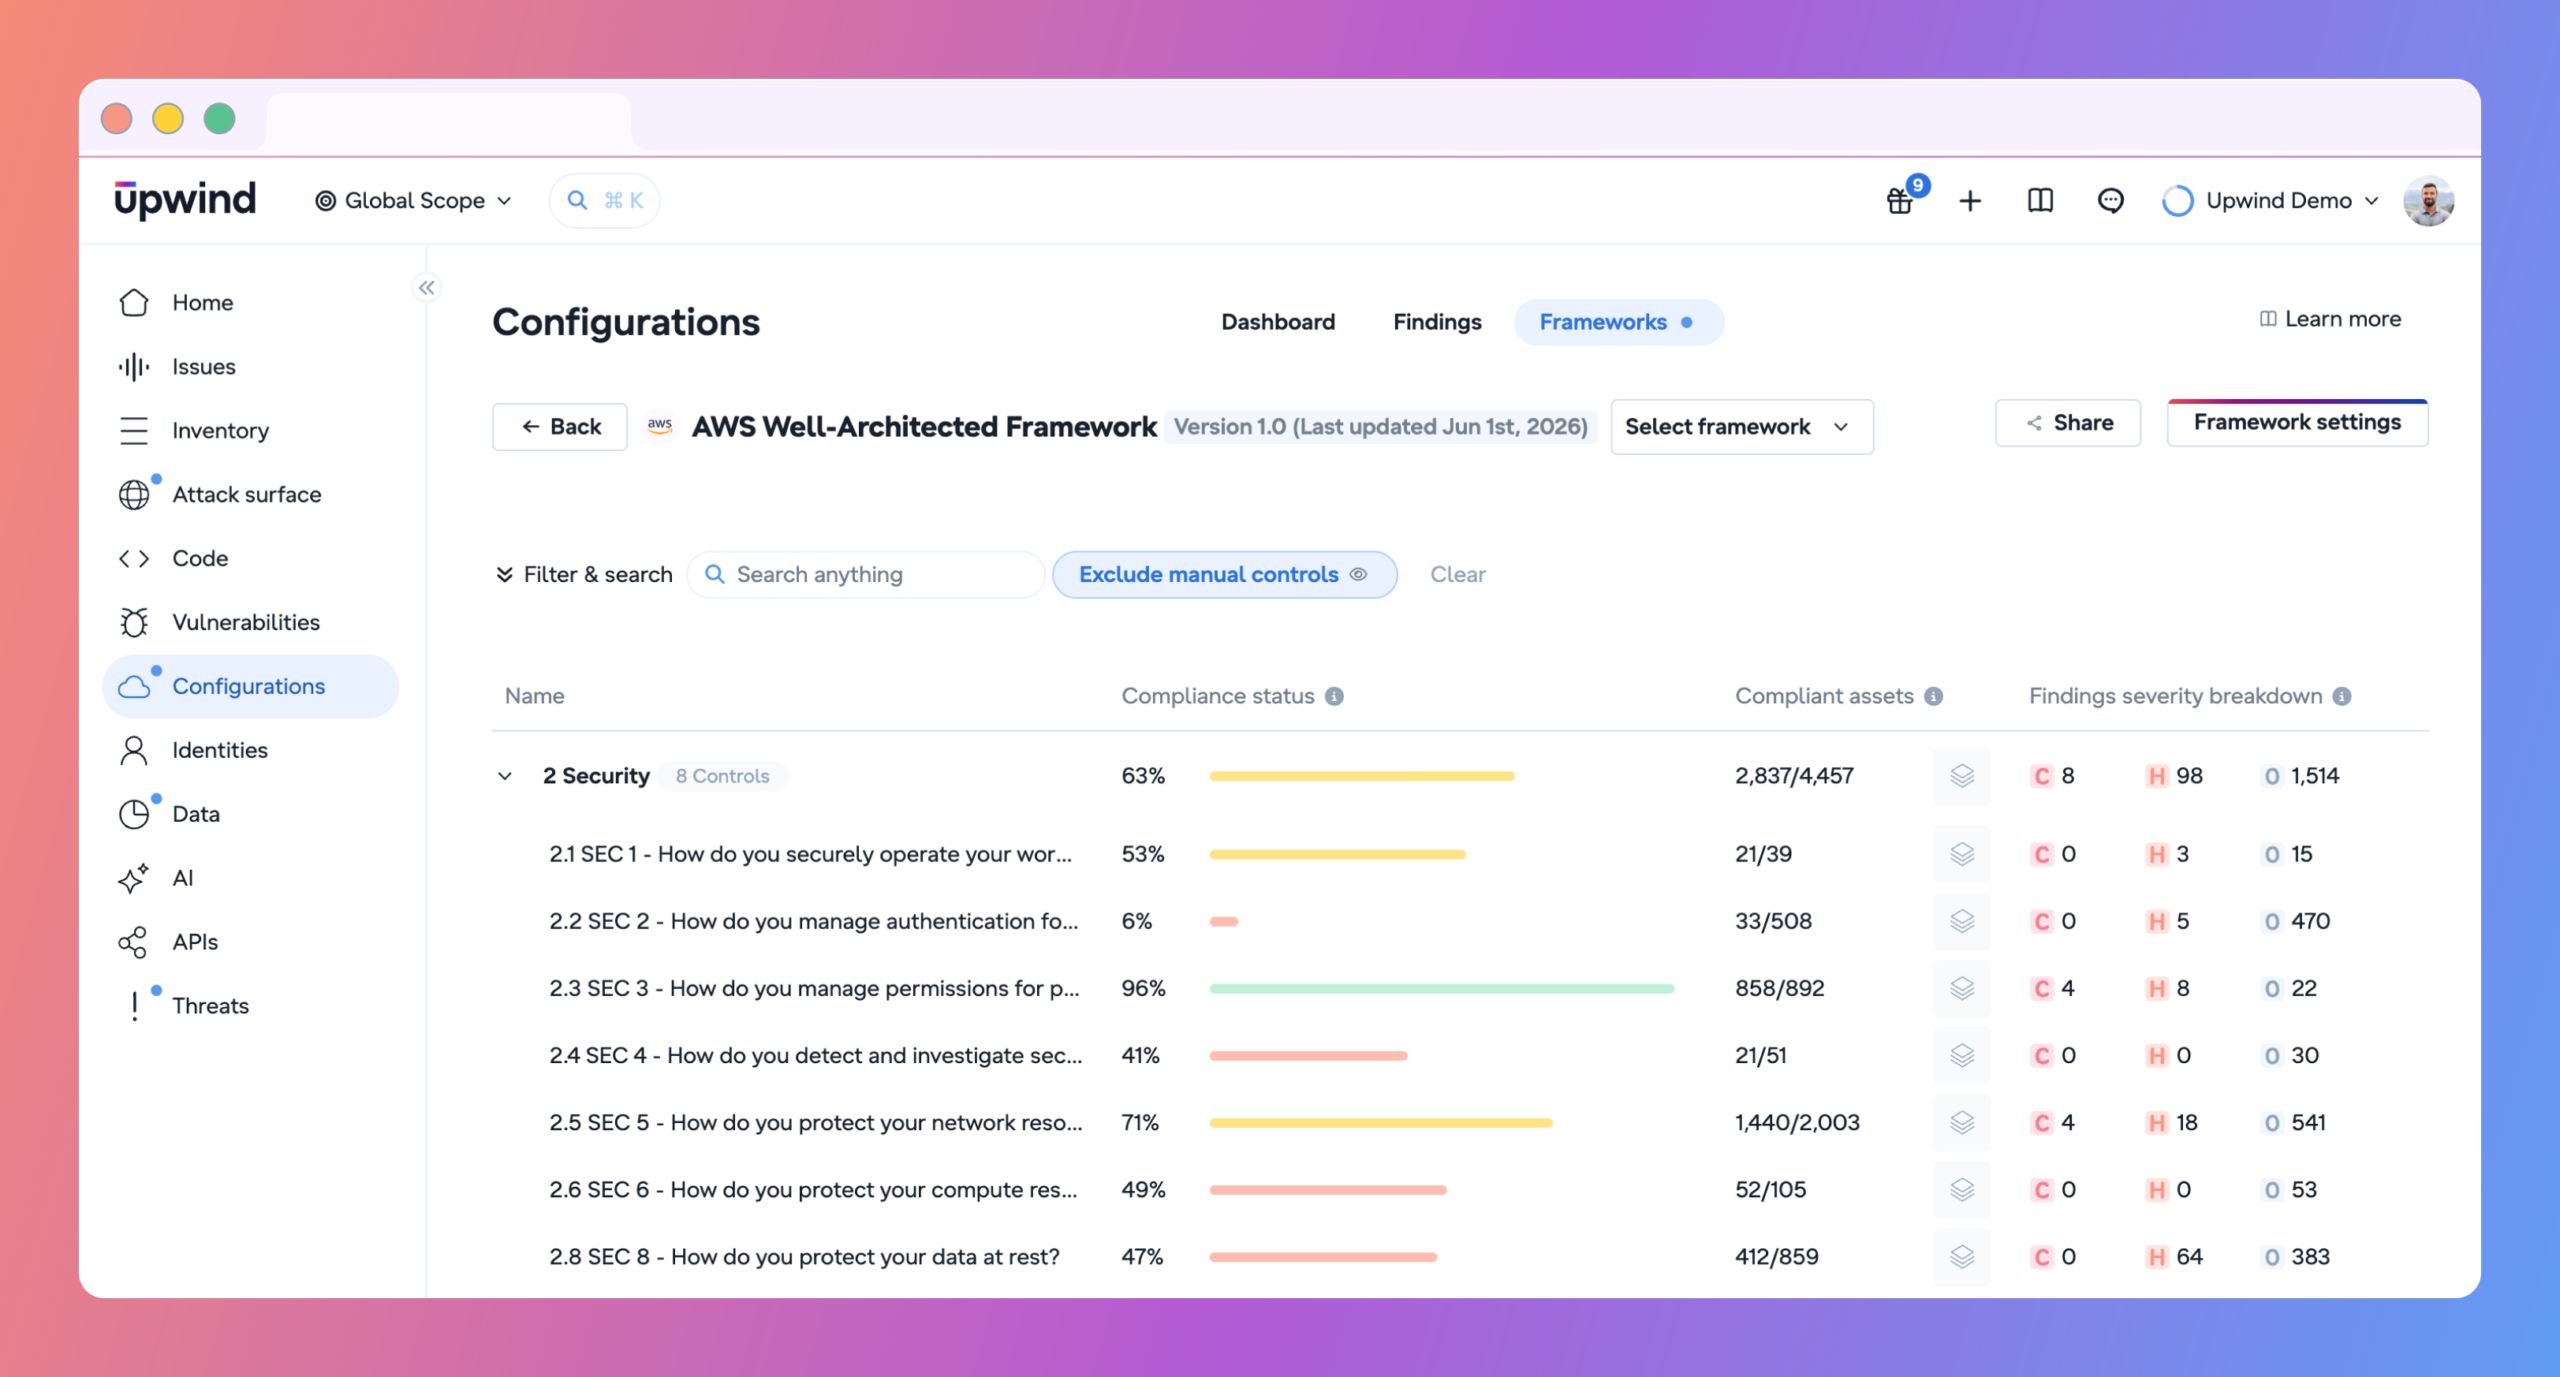Viewport: 2560px width, 1377px height.
Task: Open the Upwind Demo account dropdown
Action: click(2270, 201)
